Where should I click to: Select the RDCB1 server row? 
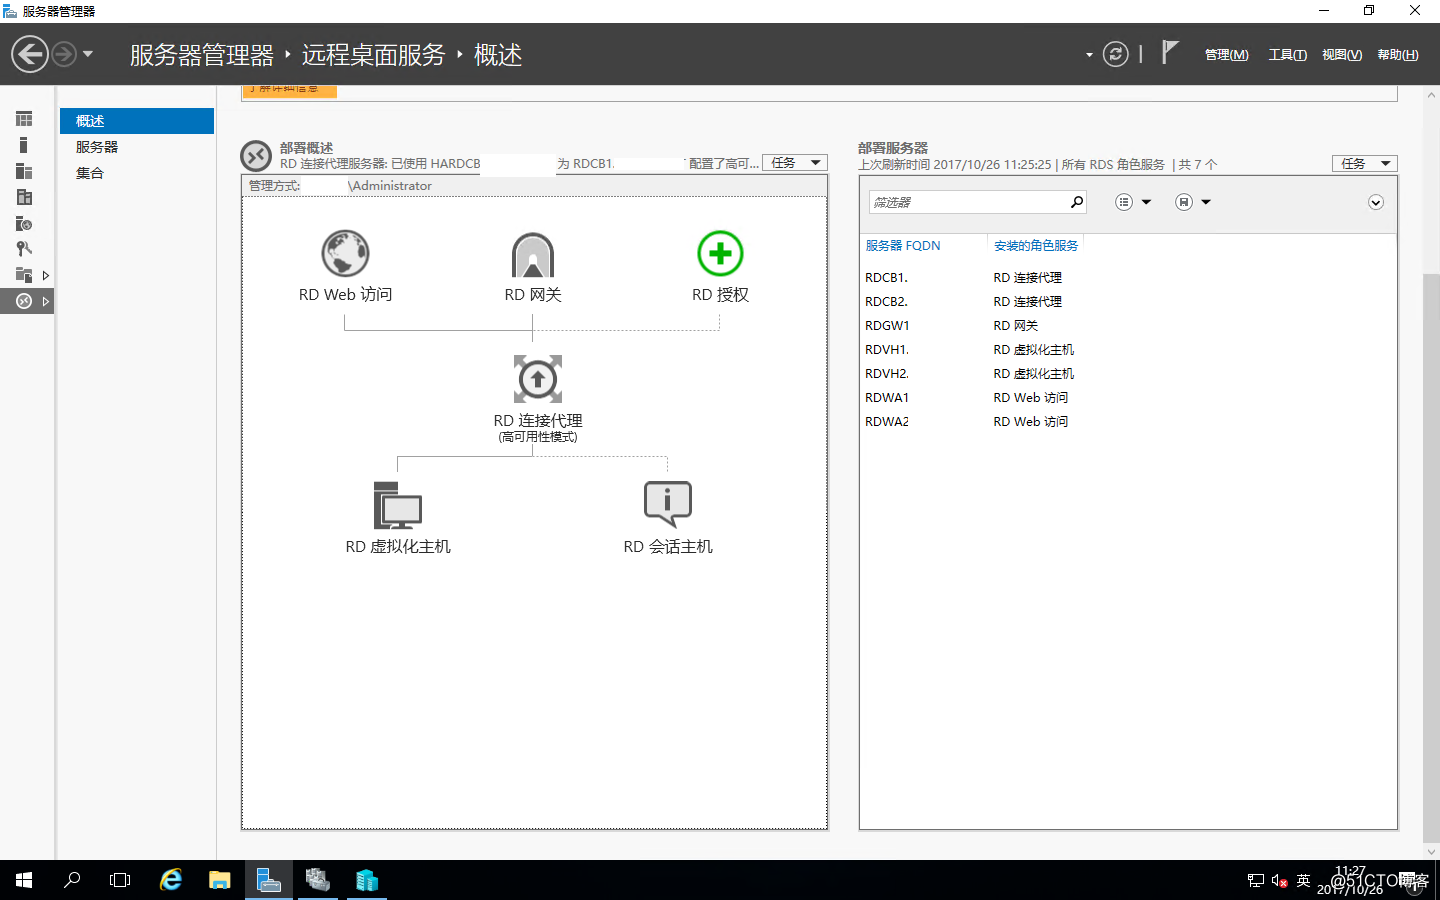[x=1128, y=278]
